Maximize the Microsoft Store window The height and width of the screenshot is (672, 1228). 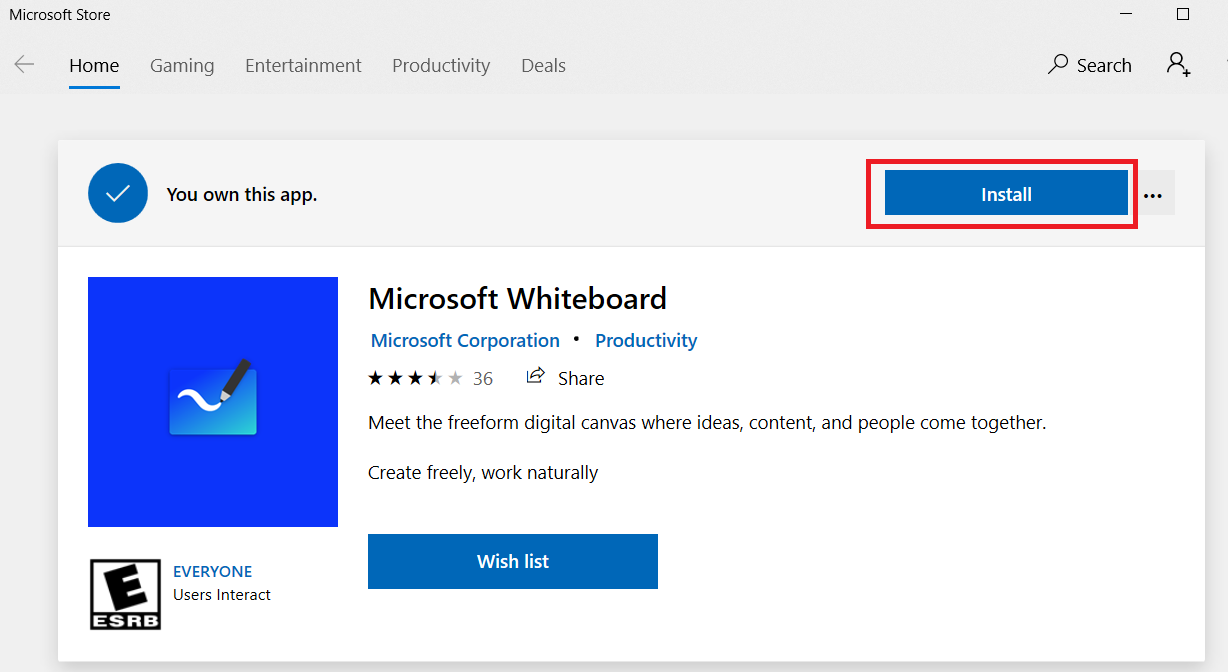pyautogui.click(x=1183, y=14)
